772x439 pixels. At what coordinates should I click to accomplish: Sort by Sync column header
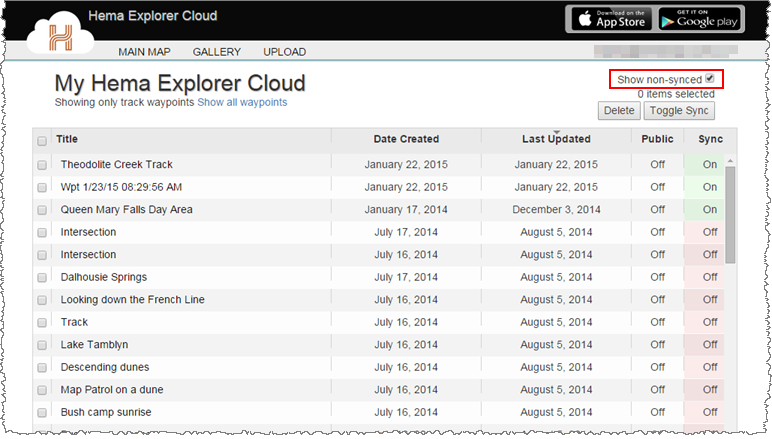710,139
